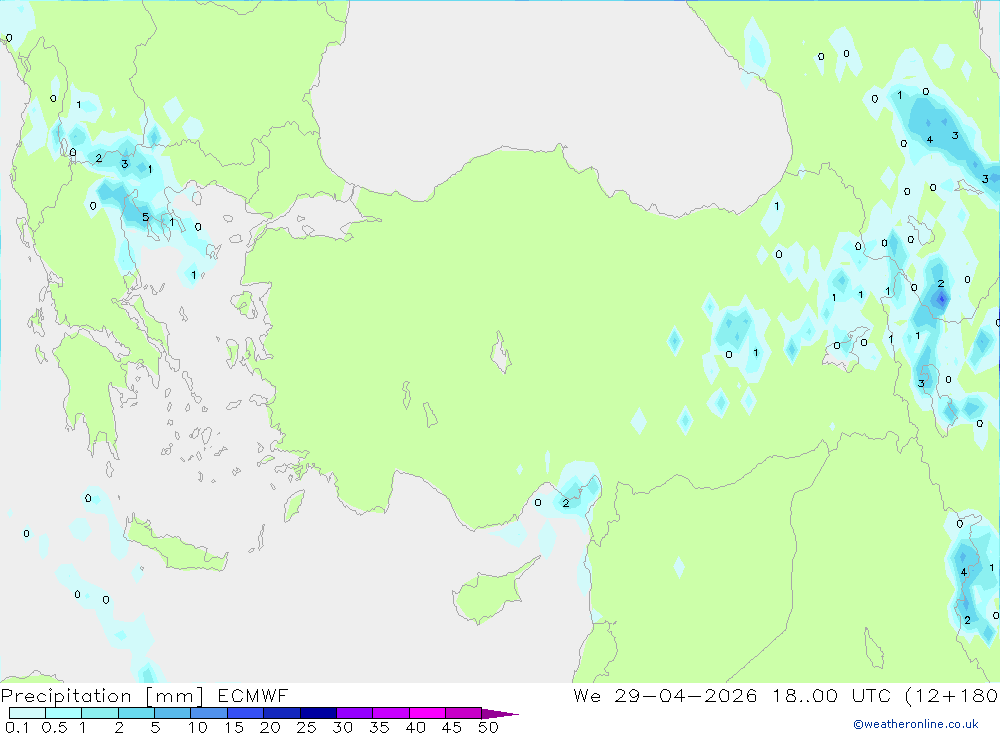Click the 'UTC' timezone label
Screen dimensions: 1000x733
click(871, 695)
